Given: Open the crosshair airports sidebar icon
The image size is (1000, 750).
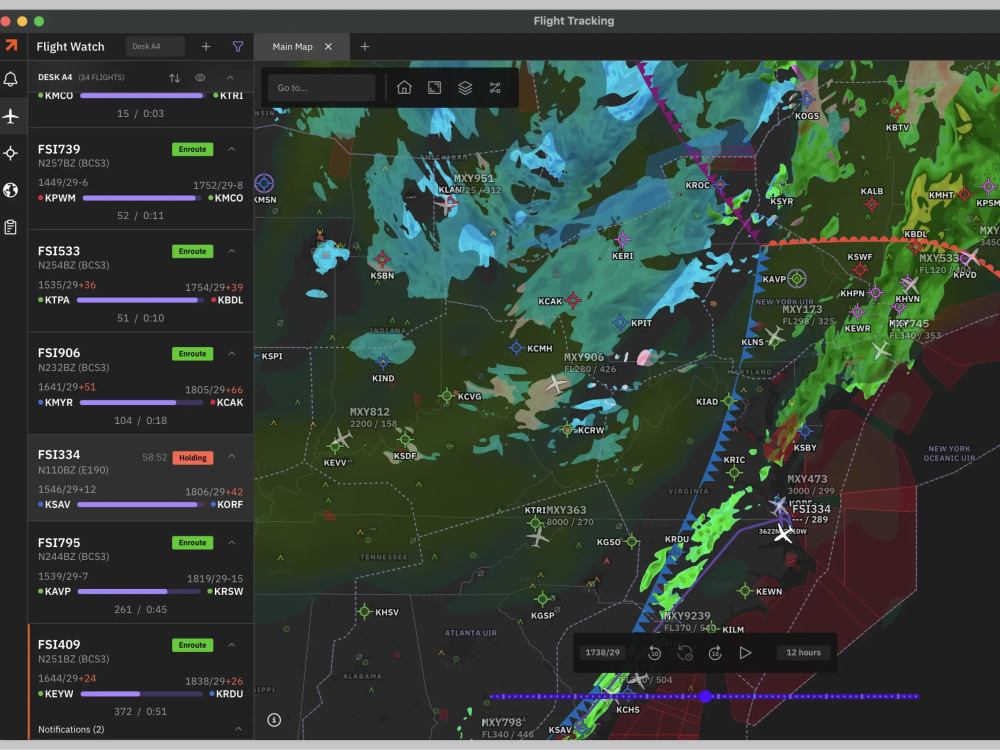Looking at the screenshot, I should pyautogui.click(x=11, y=154).
